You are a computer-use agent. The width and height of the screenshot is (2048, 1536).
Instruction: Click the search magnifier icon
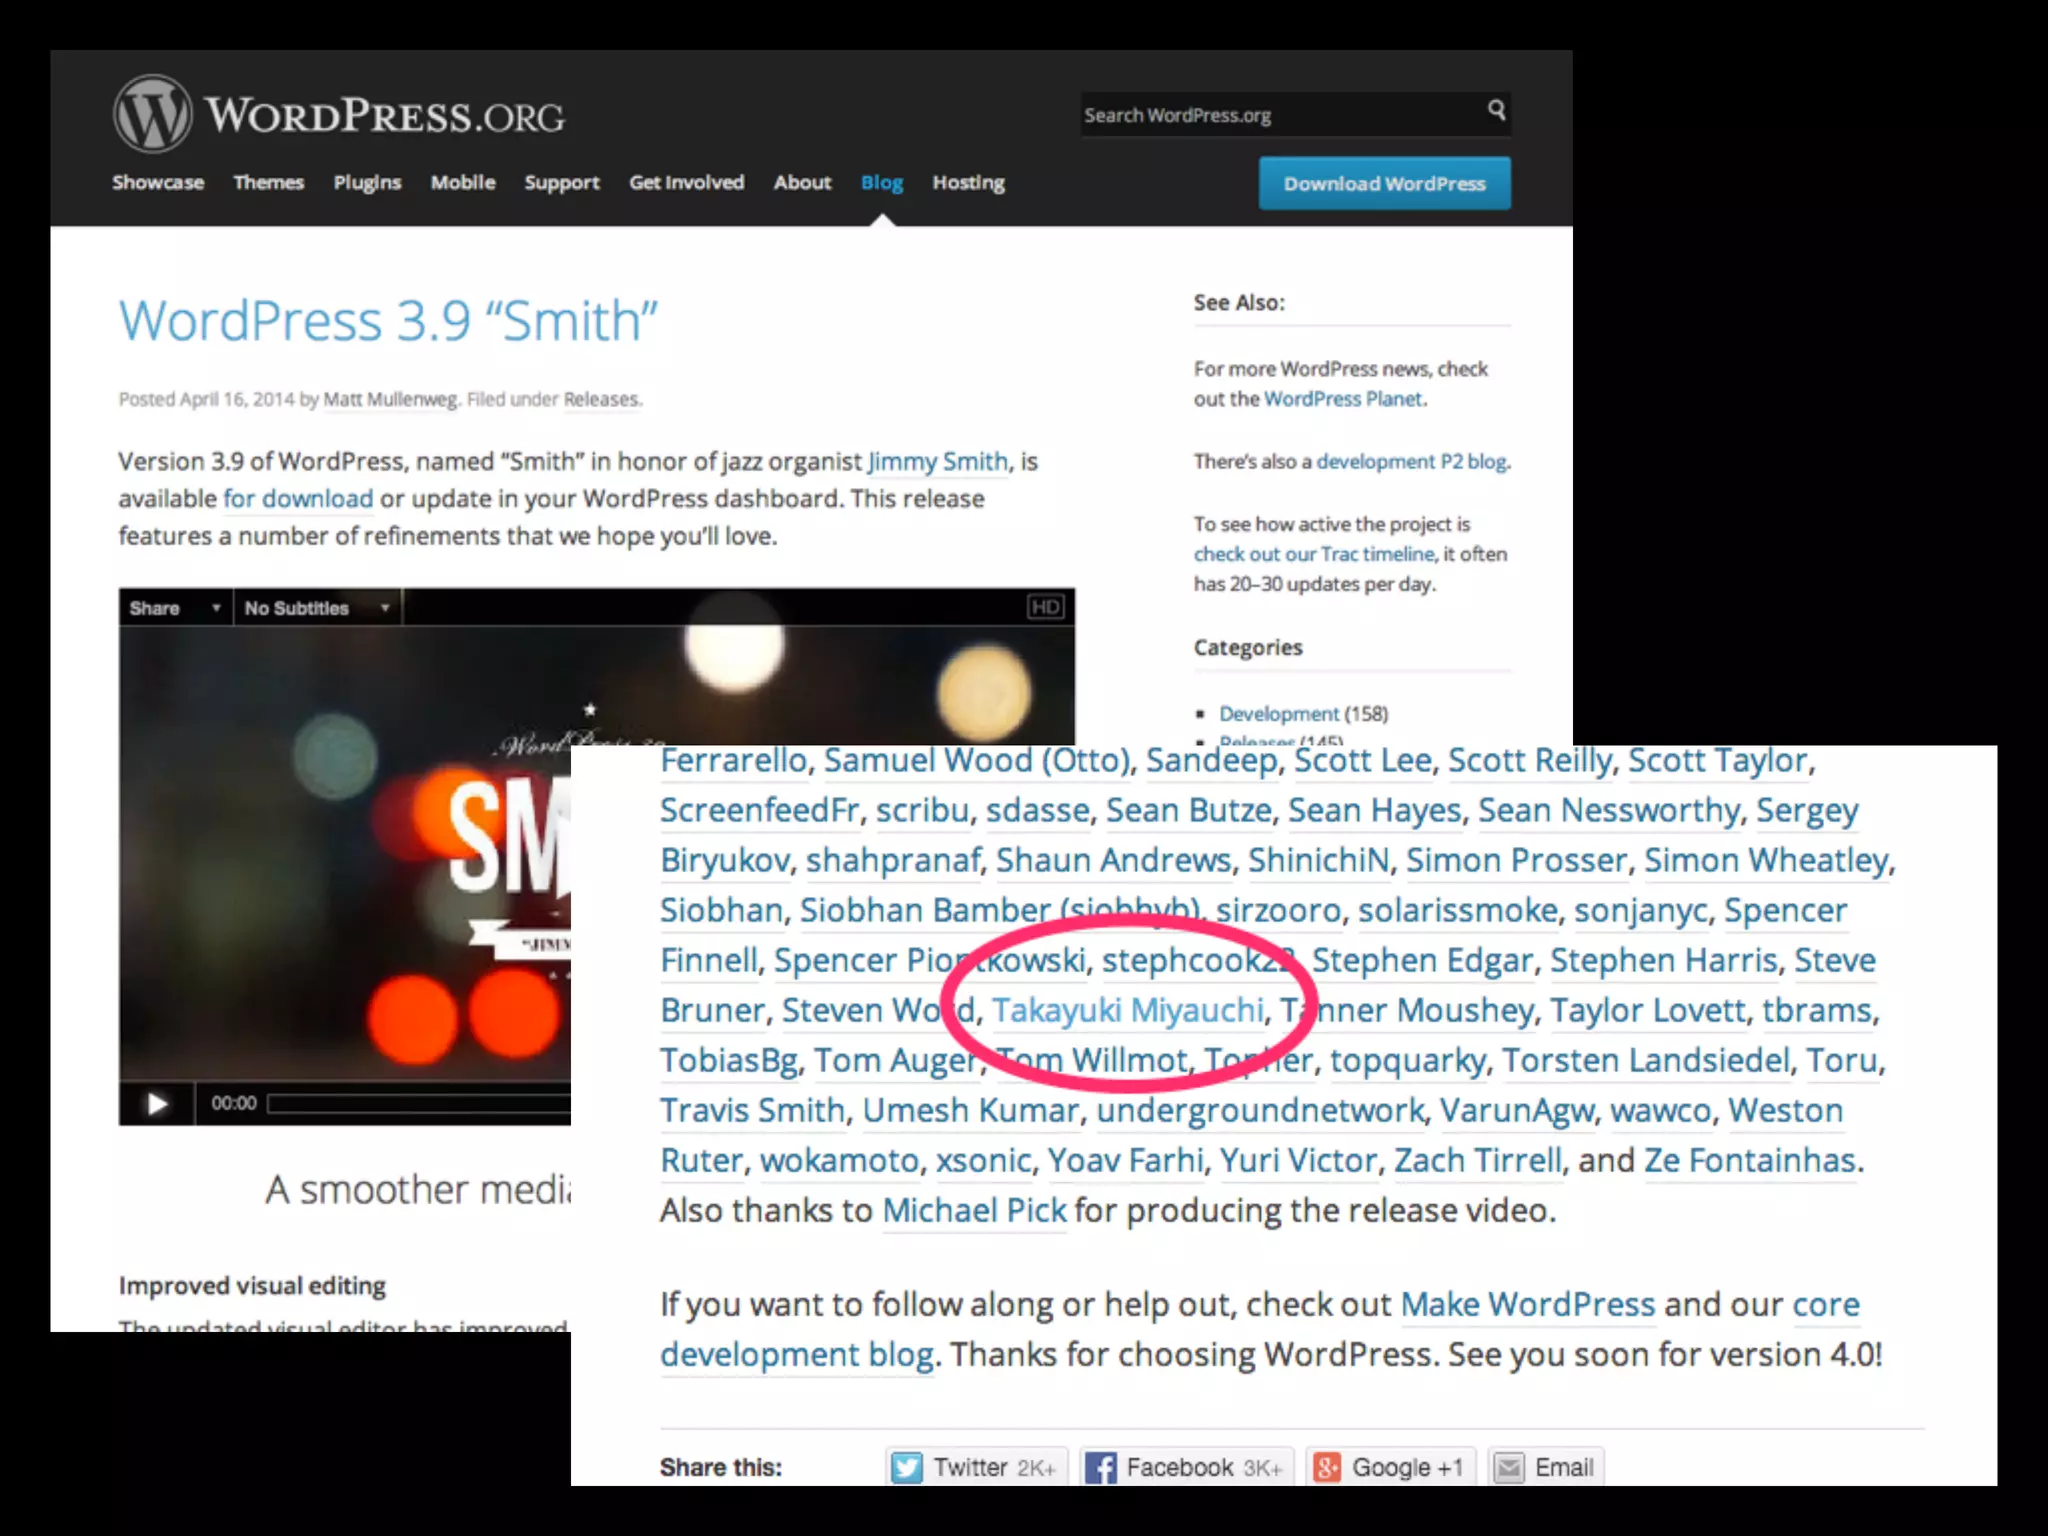tap(1496, 110)
